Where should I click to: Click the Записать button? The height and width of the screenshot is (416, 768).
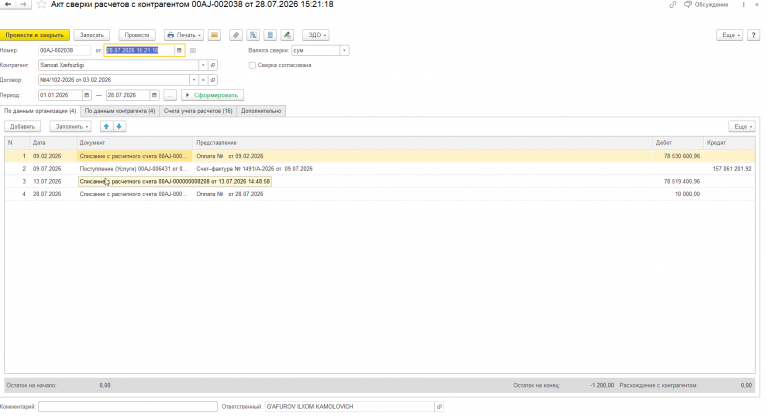(x=92, y=35)
